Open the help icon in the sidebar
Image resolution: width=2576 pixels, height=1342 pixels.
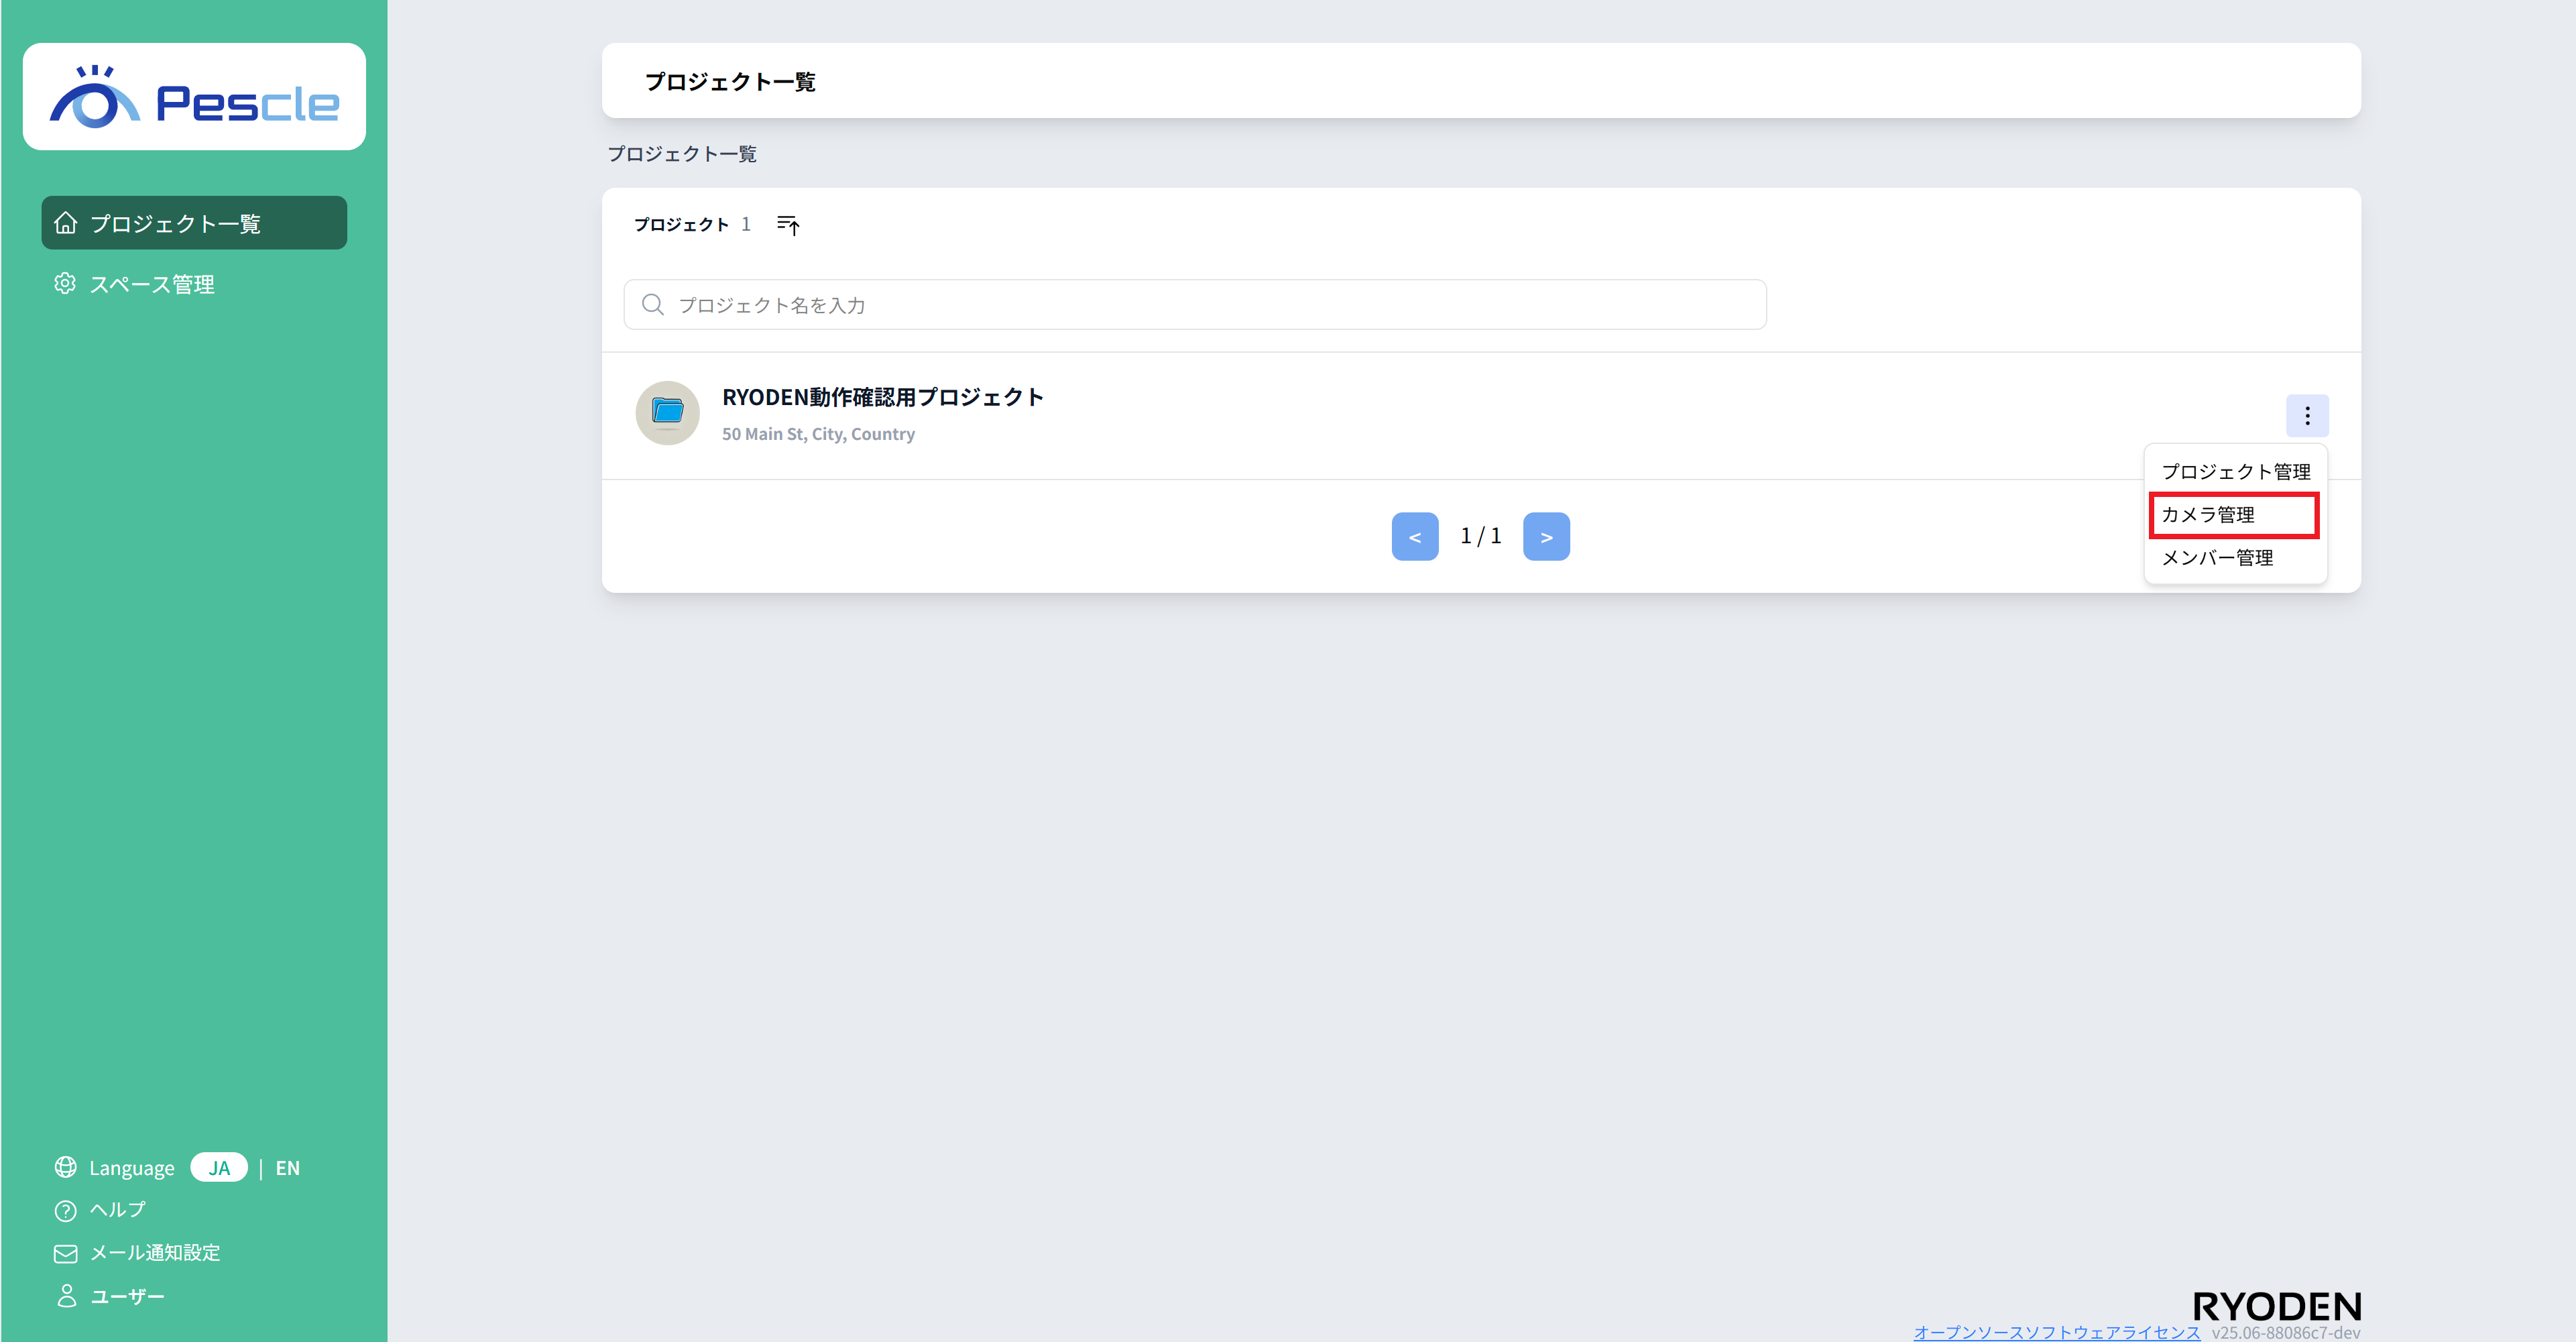point(64,1210)
